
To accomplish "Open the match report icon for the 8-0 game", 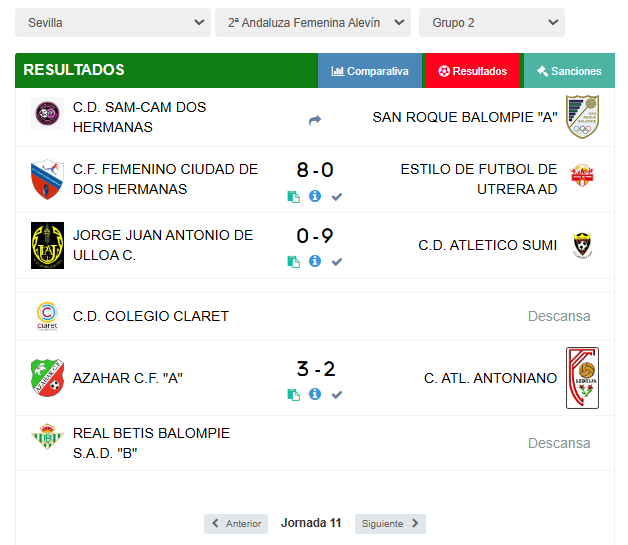I will click(294, 197).
